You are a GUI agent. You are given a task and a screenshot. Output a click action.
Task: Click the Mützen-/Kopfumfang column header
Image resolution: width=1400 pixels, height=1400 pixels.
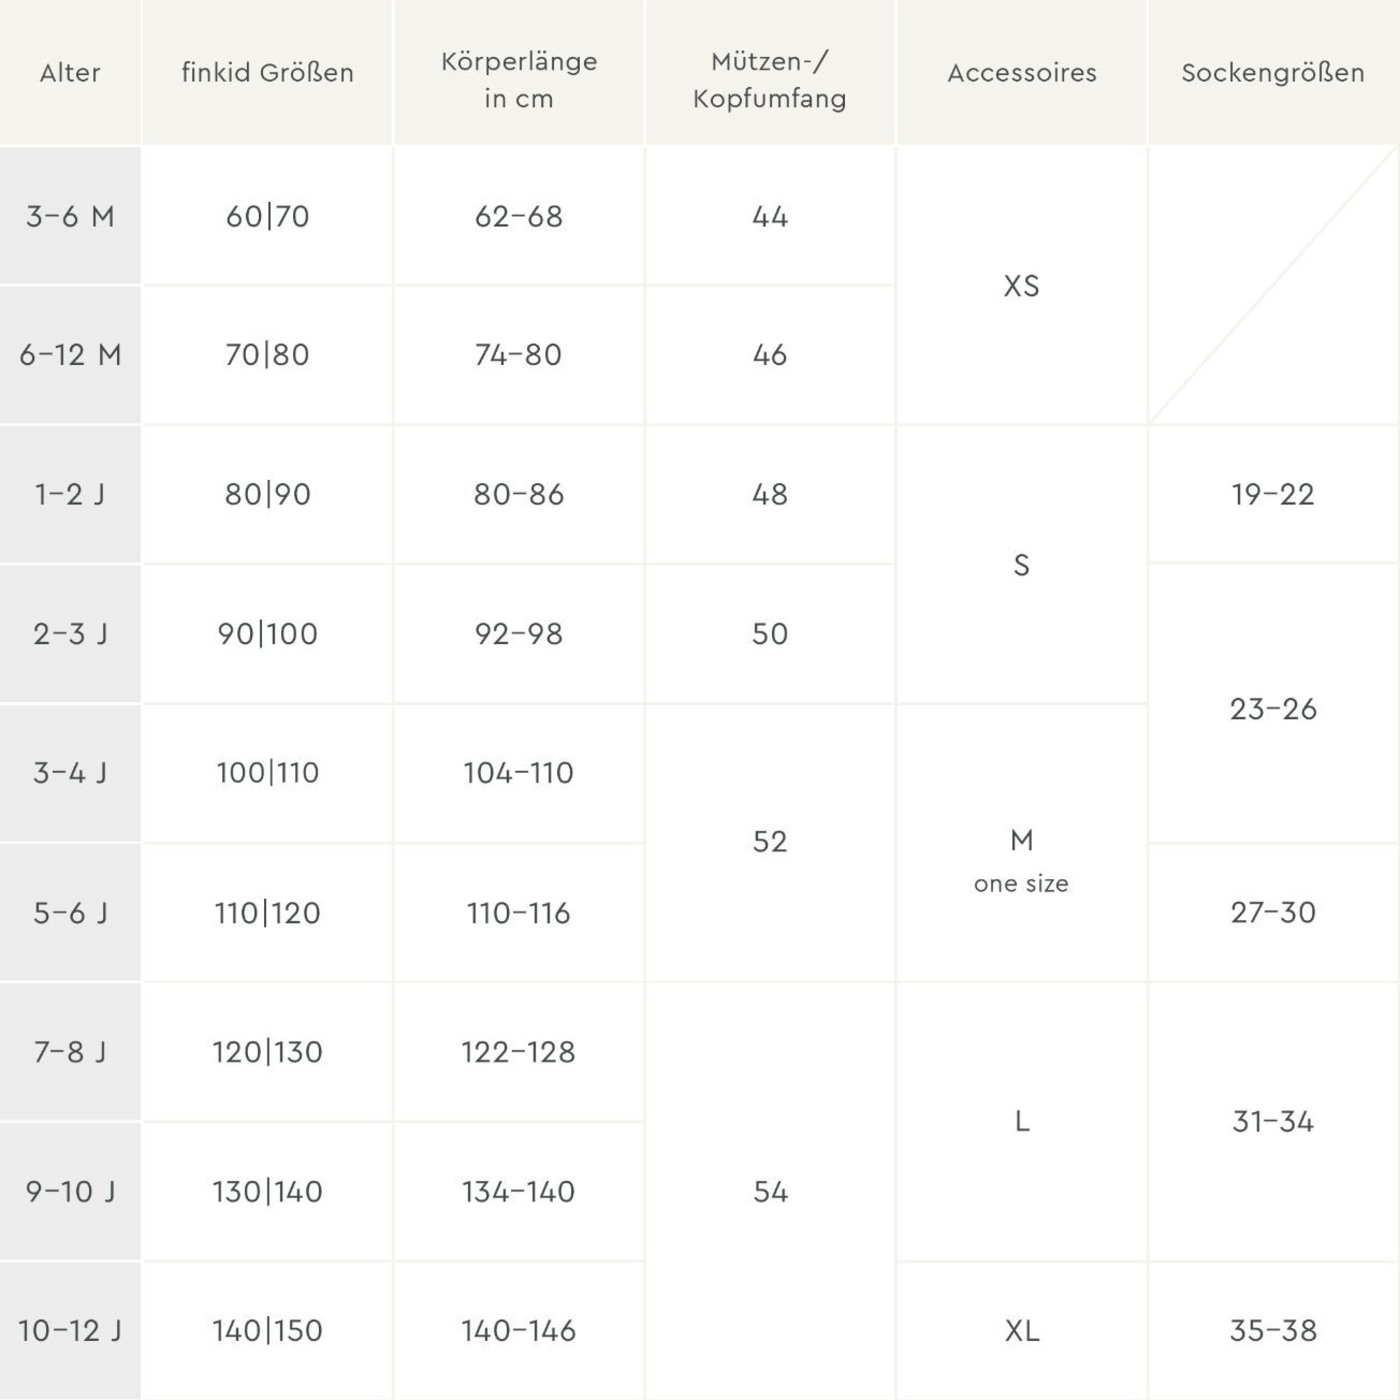770,80
